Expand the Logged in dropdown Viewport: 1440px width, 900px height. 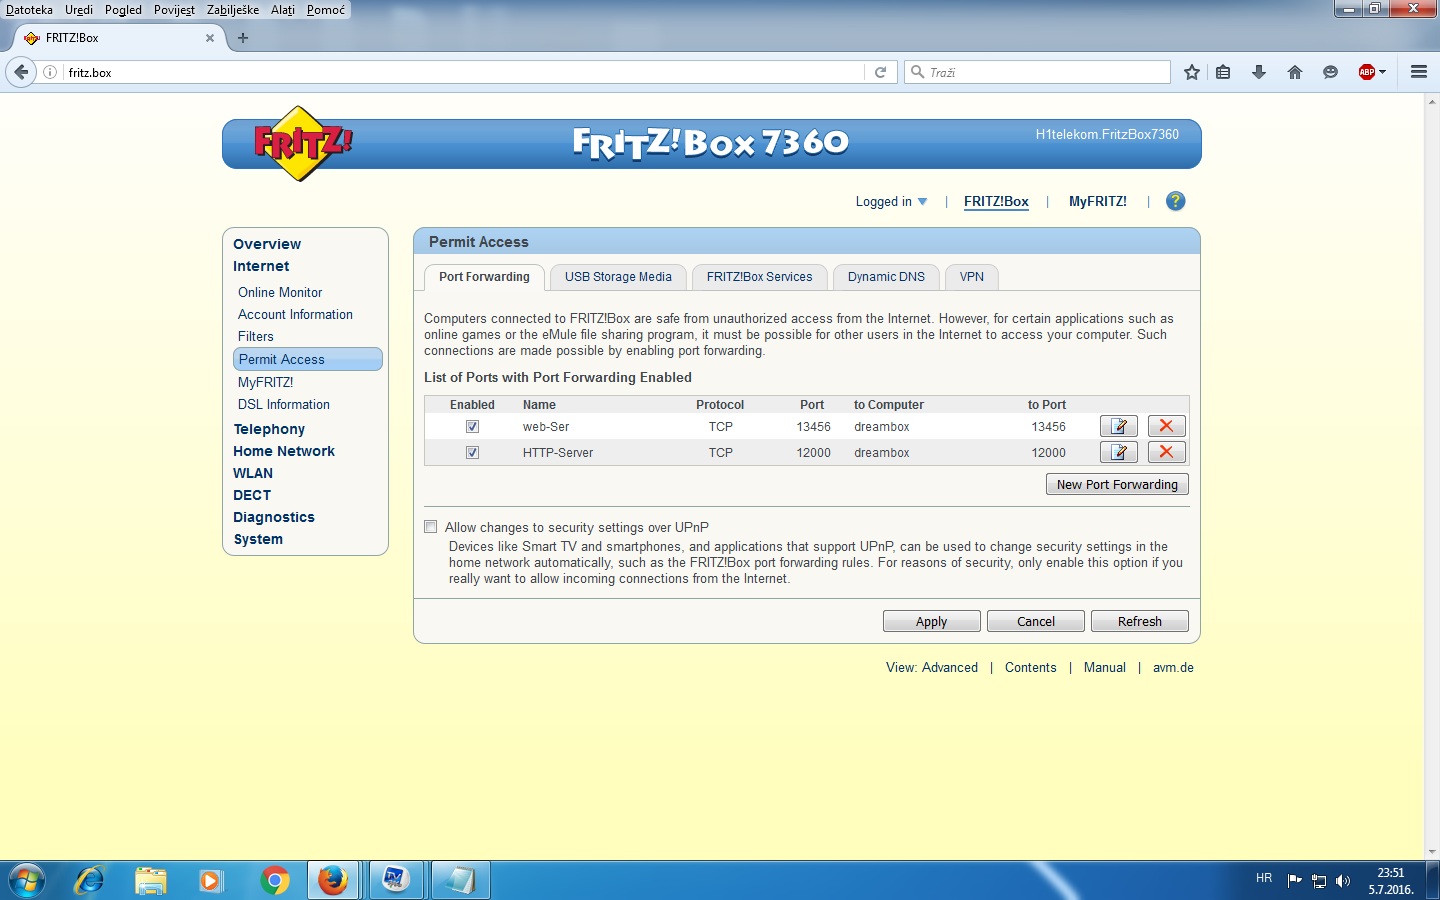point(891,202)
